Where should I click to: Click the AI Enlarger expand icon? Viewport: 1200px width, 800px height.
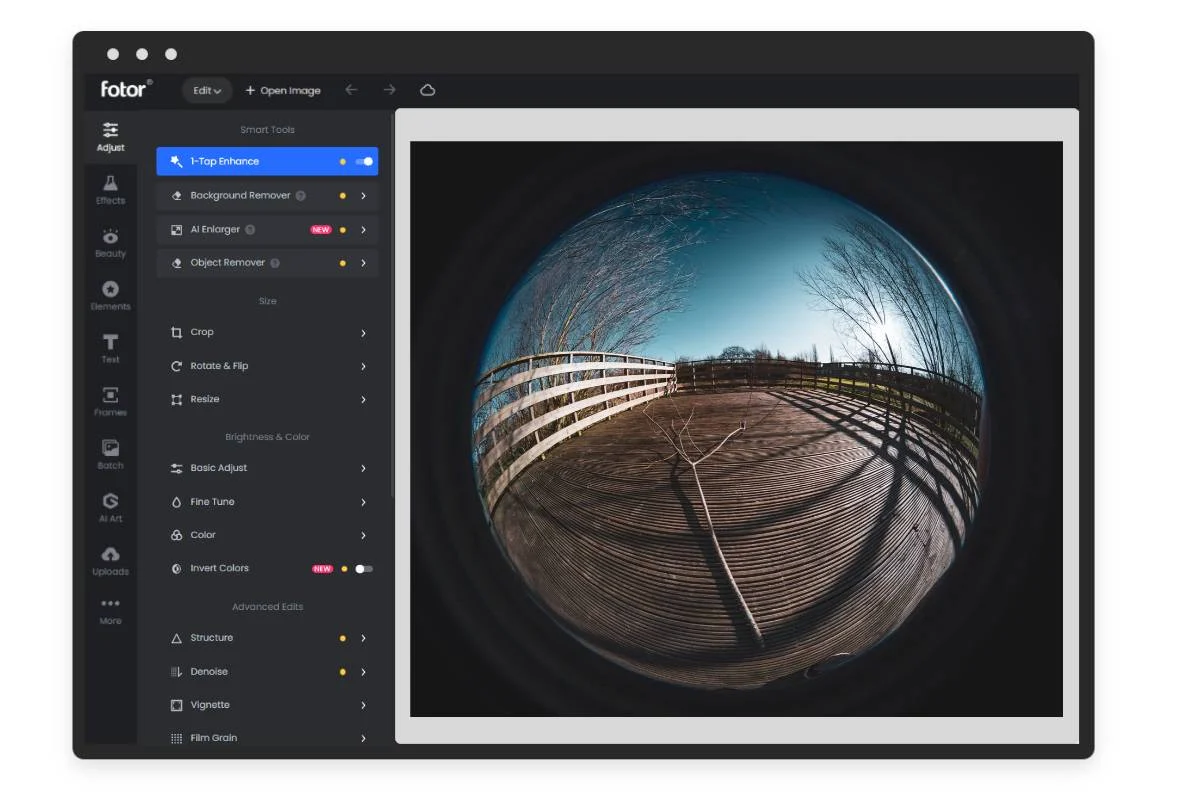[x=177, y=229]
